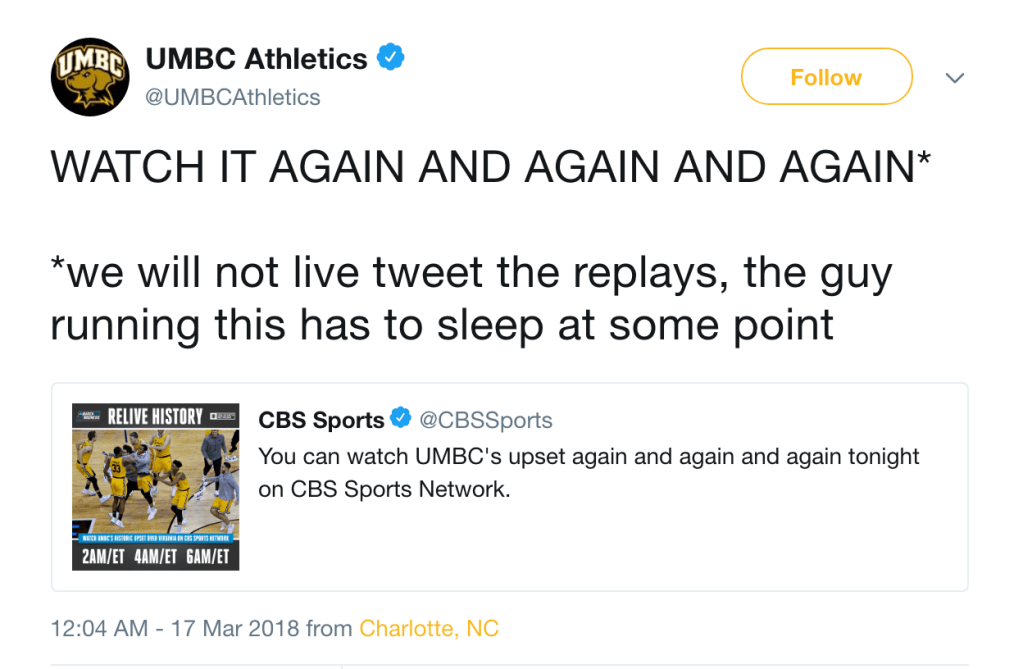Click the CBS Sports Network logo in the thumbnail banner
1023x669 pixels.
pos(222,415)
